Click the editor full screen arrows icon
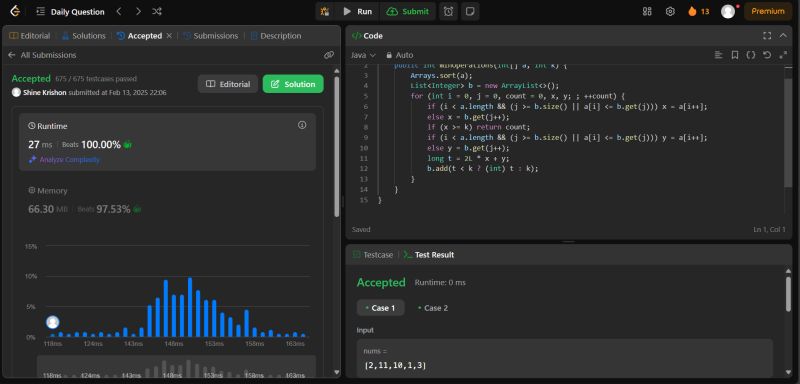The width and height of the screenshot is (800, 384). tap(783, 55)
